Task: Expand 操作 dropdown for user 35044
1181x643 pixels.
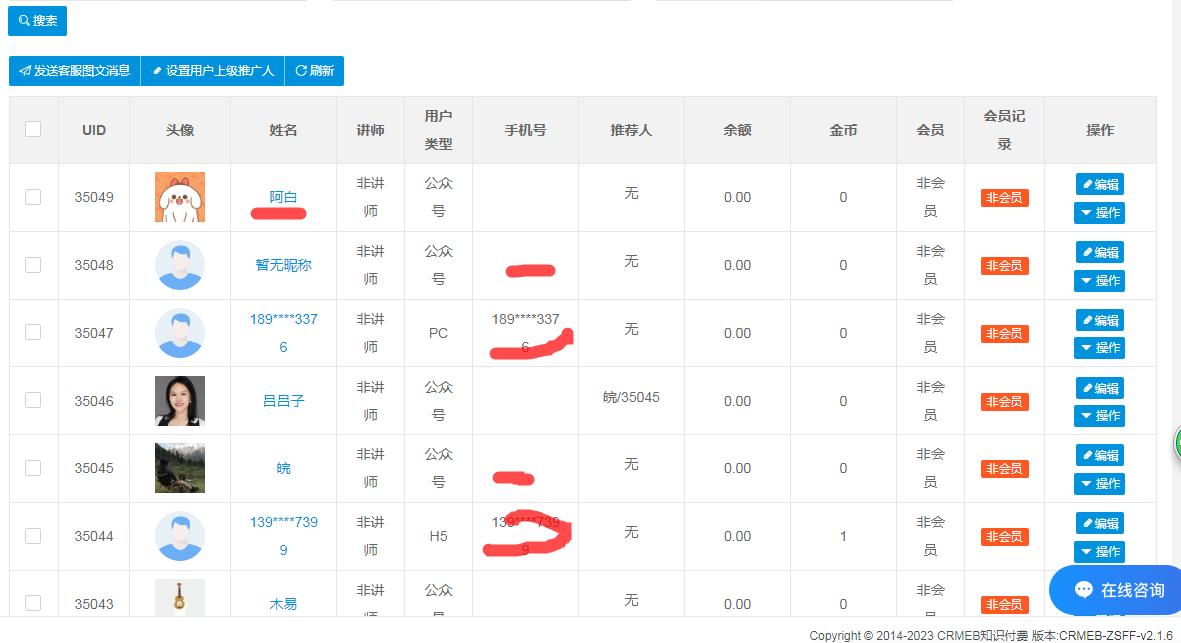Action: (x=1100, y=552)
